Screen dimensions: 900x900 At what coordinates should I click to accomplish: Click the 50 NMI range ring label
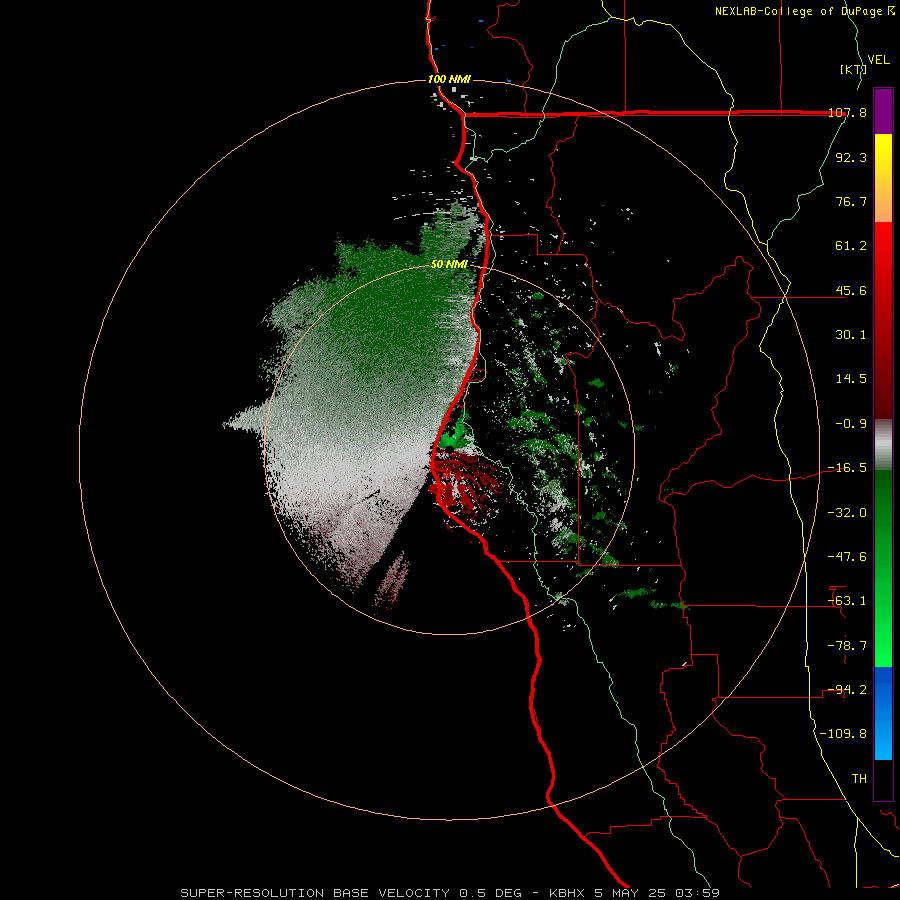449,264
